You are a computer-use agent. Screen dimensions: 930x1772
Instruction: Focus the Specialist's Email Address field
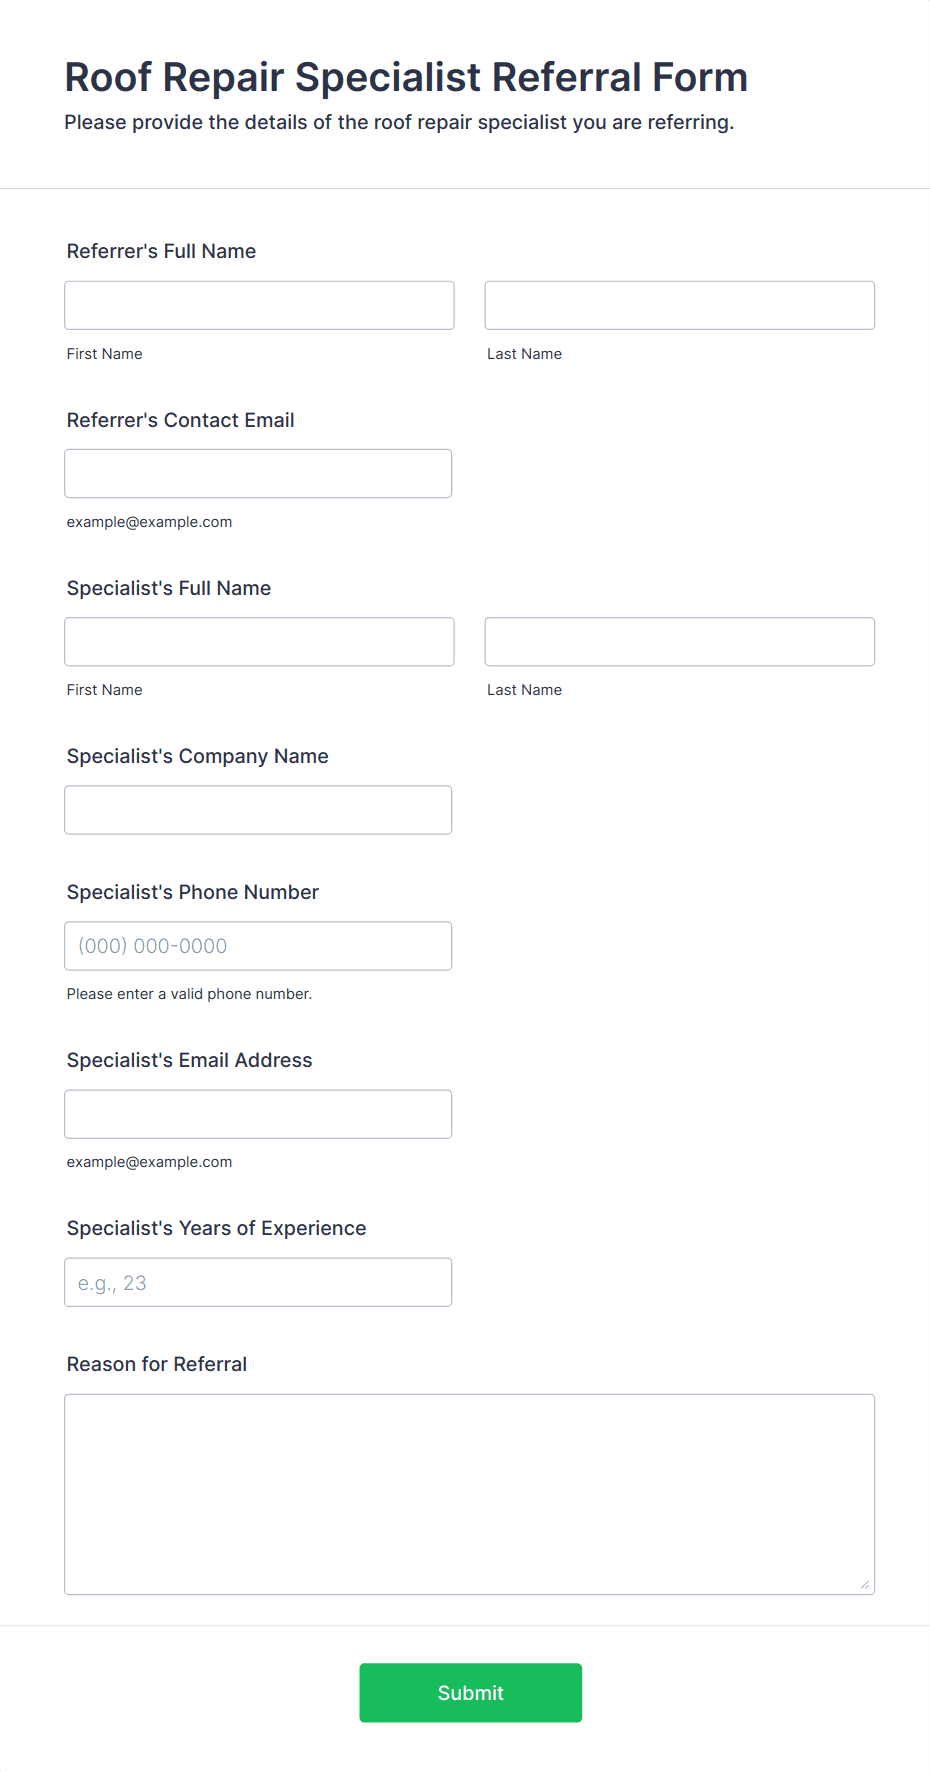(x=258, y=1113)
